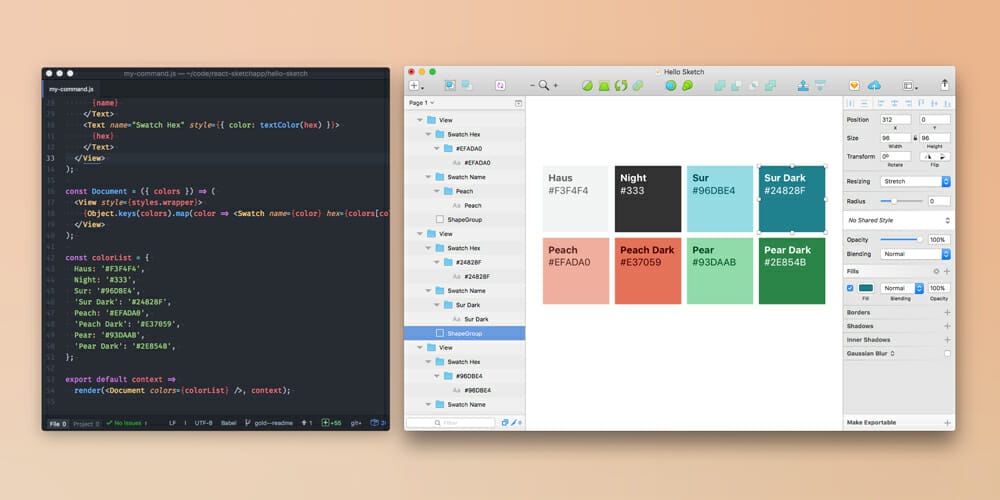Click the Flatten toolbar icon
The height and width of the screenshot is (500, 1000).
[x=638, y=85]
